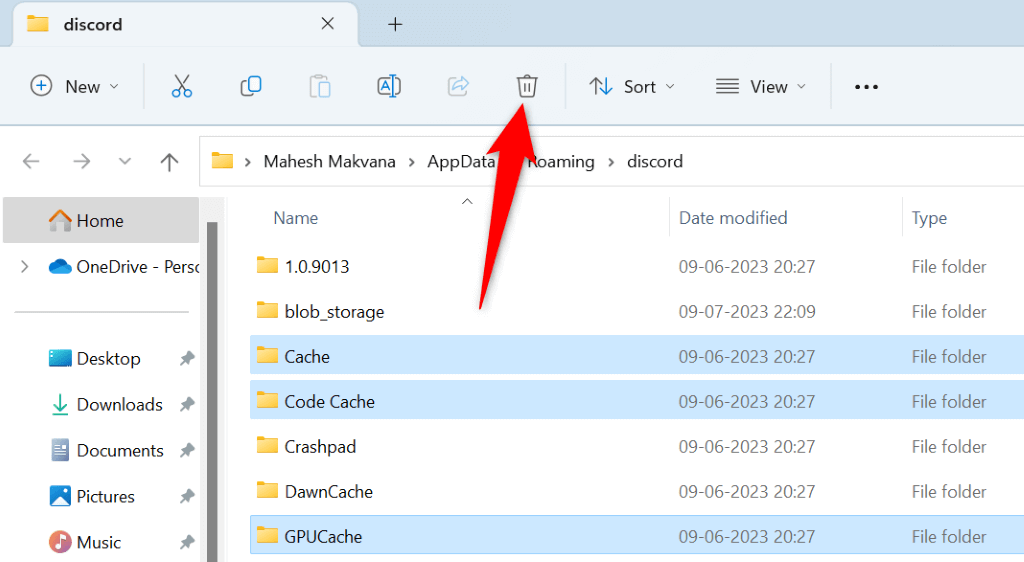Click the Share icon in toolbar
Viewport: 1024px width, 562px height.
coord(458,86)
